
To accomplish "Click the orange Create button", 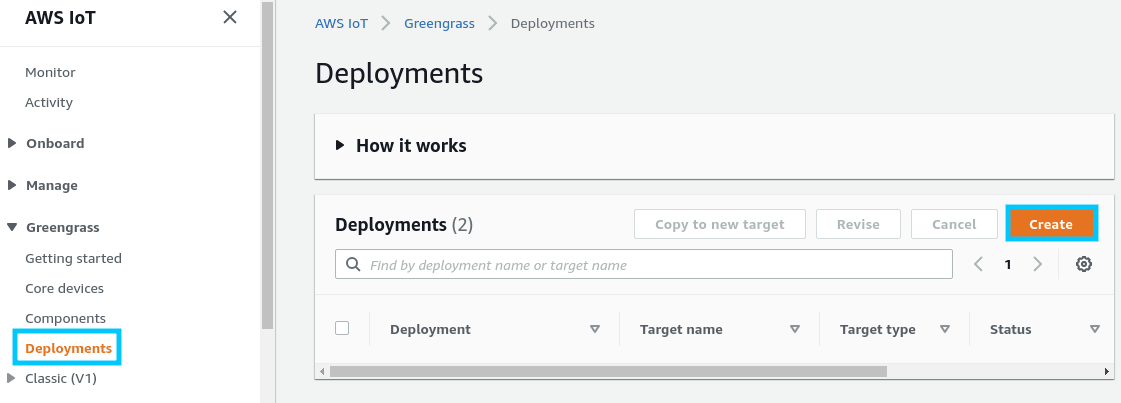I will pos(1050,224).
